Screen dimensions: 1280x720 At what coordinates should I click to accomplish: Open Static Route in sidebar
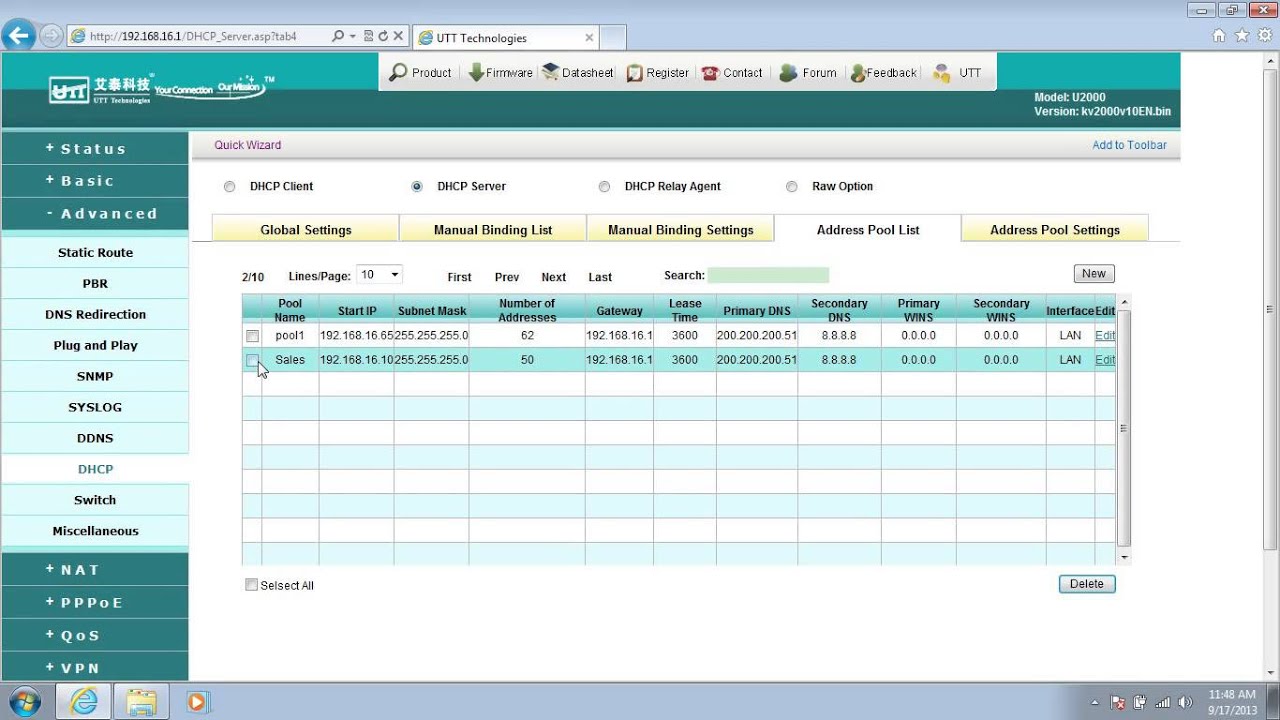click(x=95, y=253)
